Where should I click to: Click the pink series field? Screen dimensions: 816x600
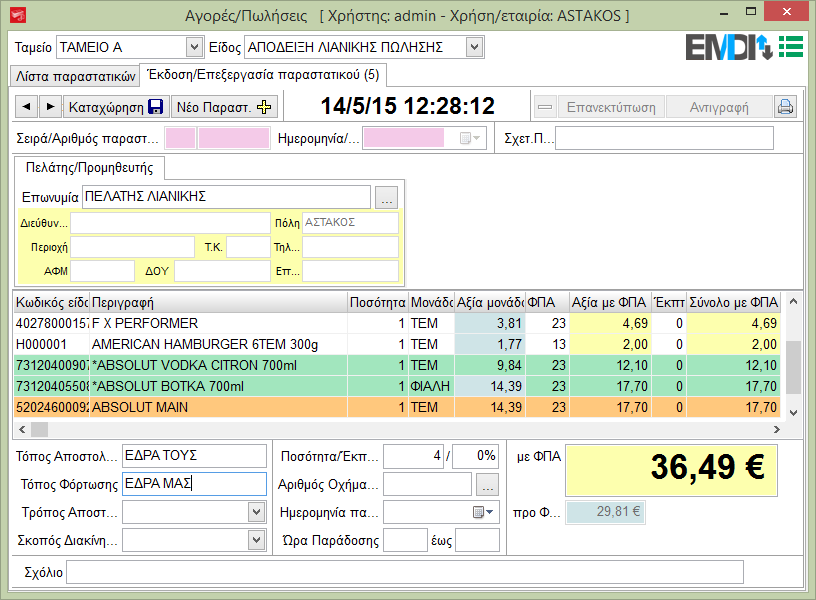point(180,138)
